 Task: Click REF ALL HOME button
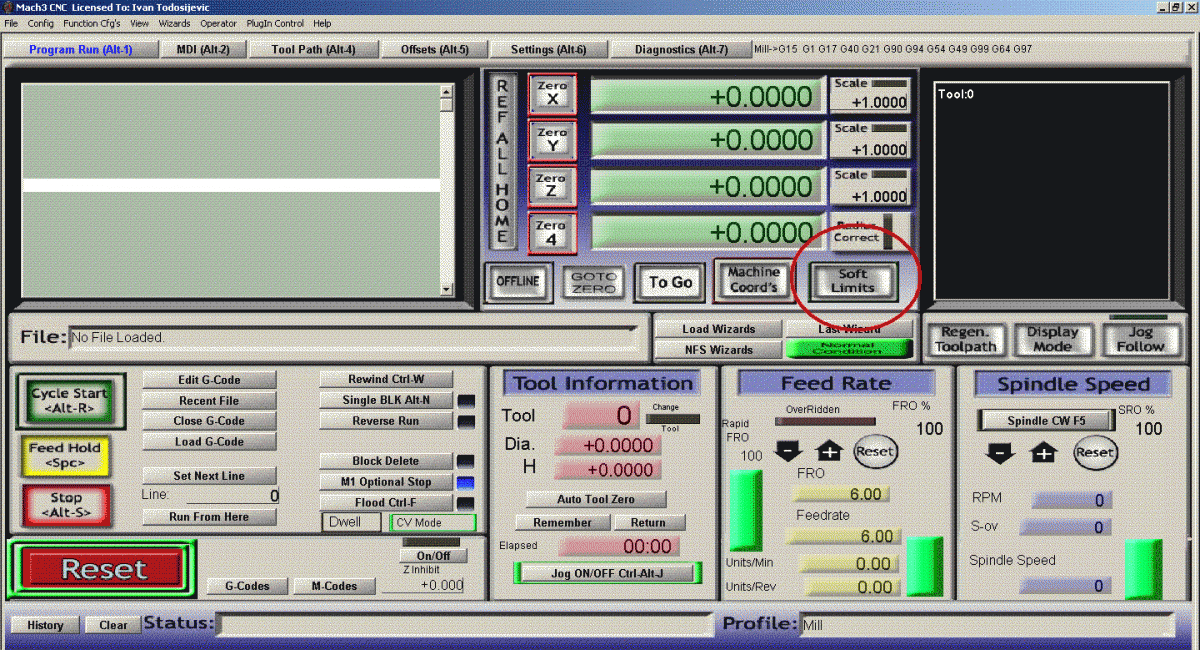[502, 161]
